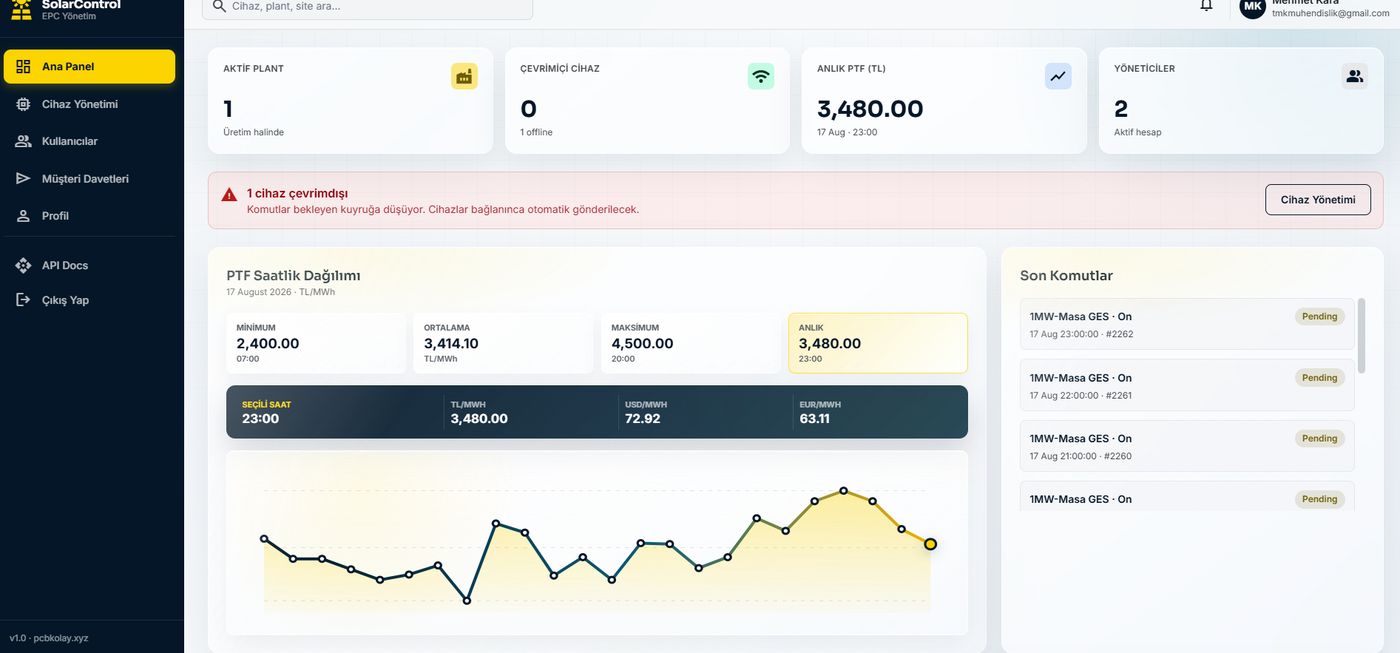Image resolution: width=1400 pixels, height=653 pixels.
Task: Open API Docs link in sidebar
Action: point(89,265)
